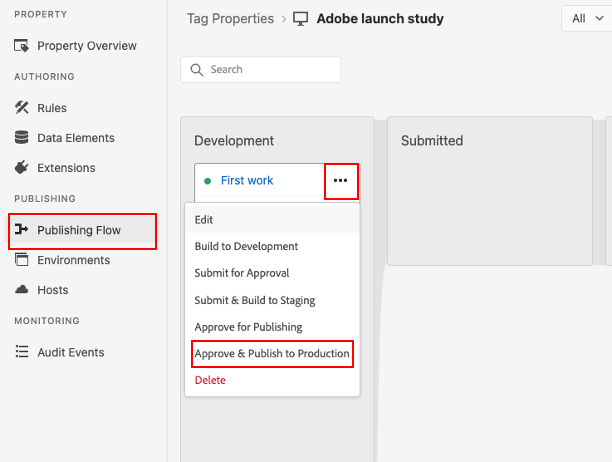Select the Data Elements database icon
Image resolution: width=612 pixels, height=462 pixels.
tap(21, 137)
